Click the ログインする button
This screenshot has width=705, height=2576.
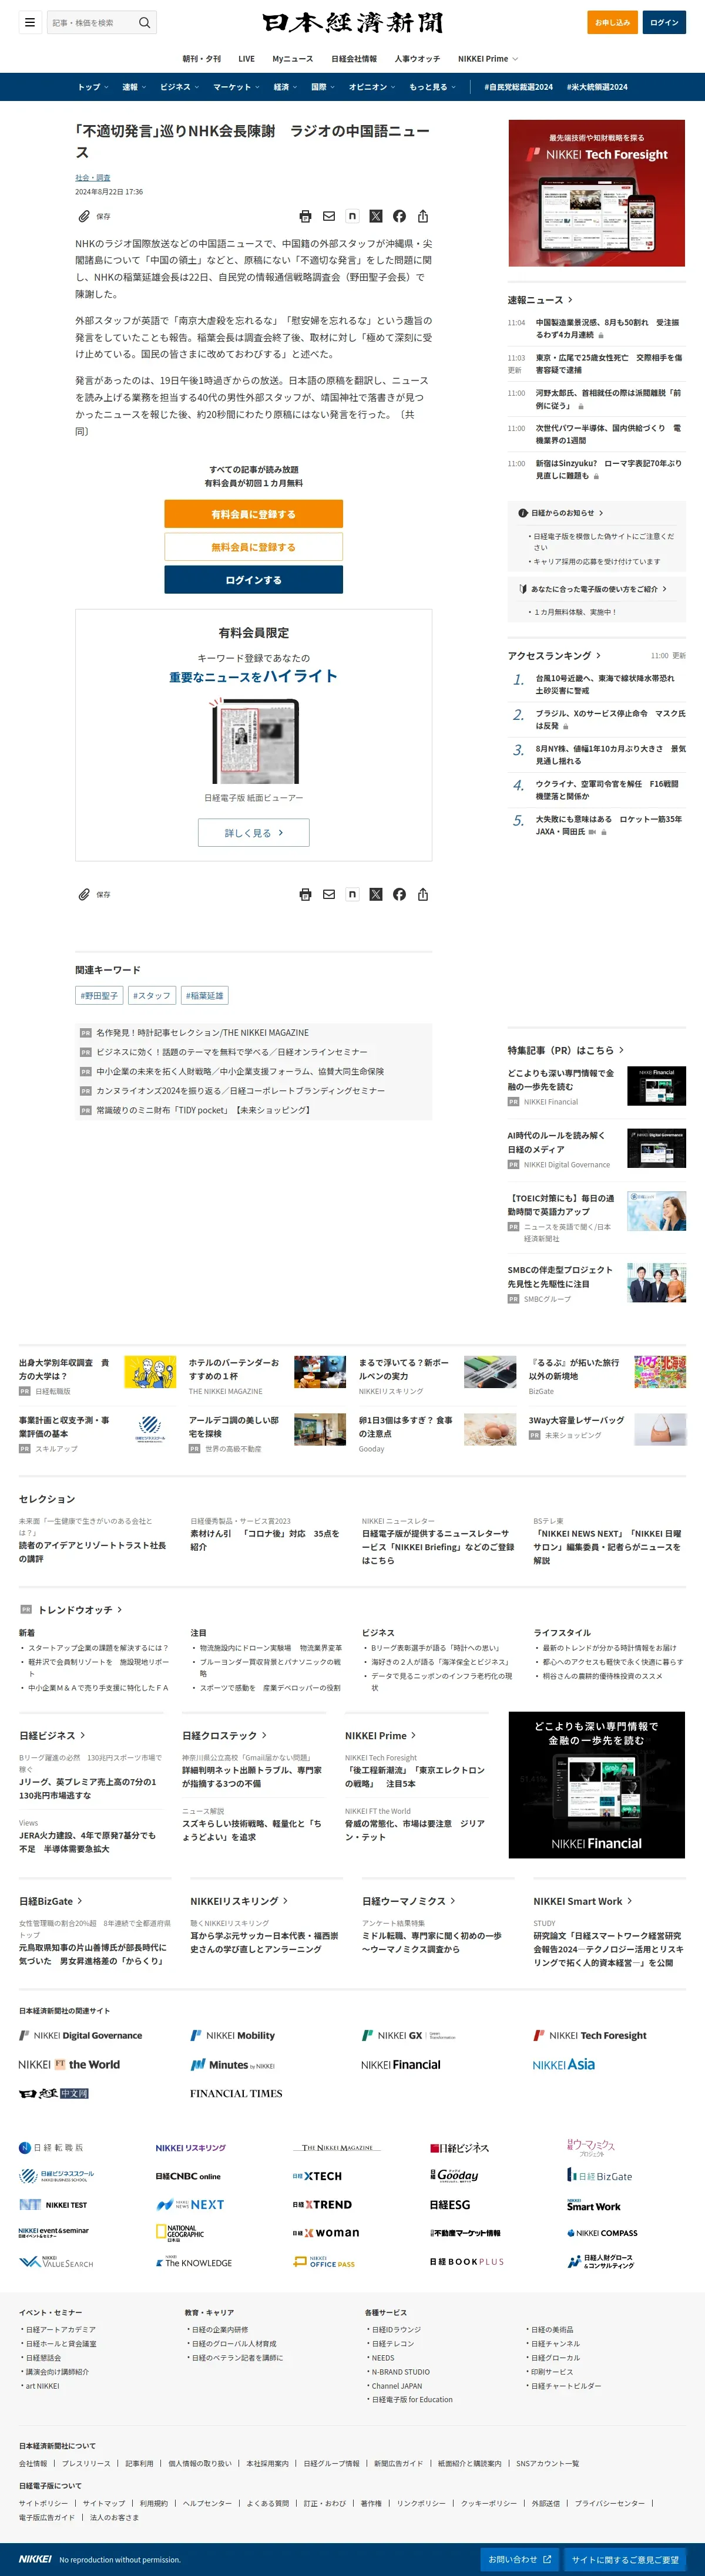[x=253, y=580]
